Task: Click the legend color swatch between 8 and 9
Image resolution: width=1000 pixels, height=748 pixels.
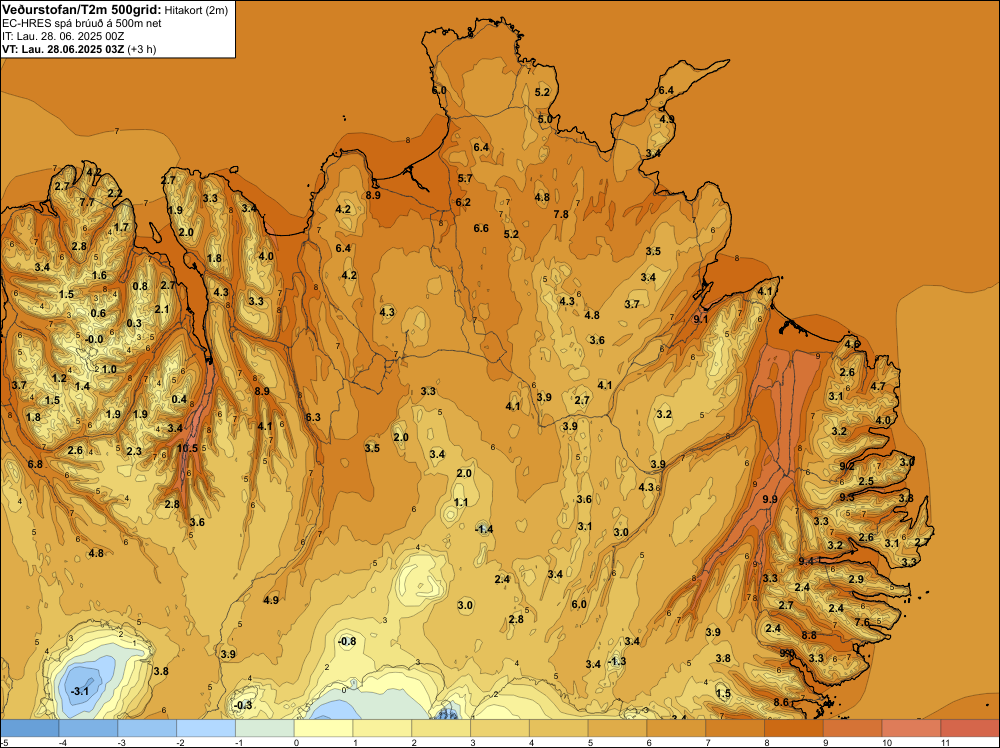Action: click(x=794, y=728)
